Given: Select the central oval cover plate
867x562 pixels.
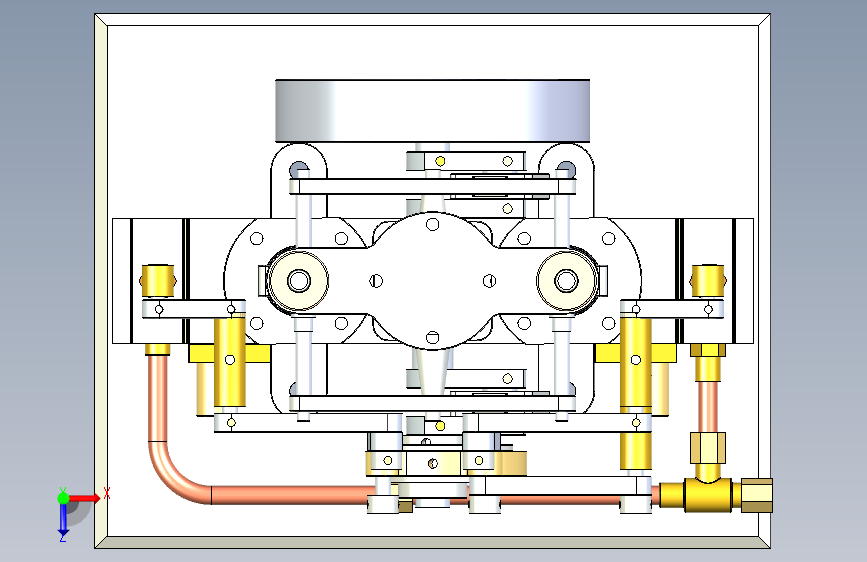Looking at the screenshot, I should pyautogui.click(x=432, y=281).
